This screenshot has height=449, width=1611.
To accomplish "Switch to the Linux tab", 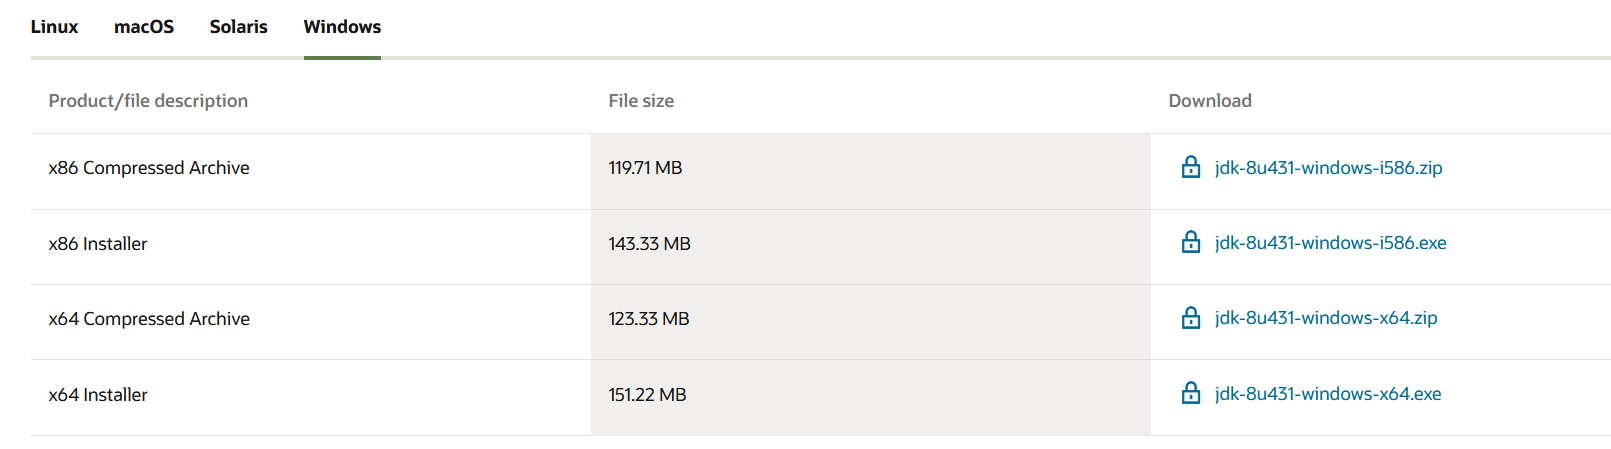I will (x=54, y=27).
